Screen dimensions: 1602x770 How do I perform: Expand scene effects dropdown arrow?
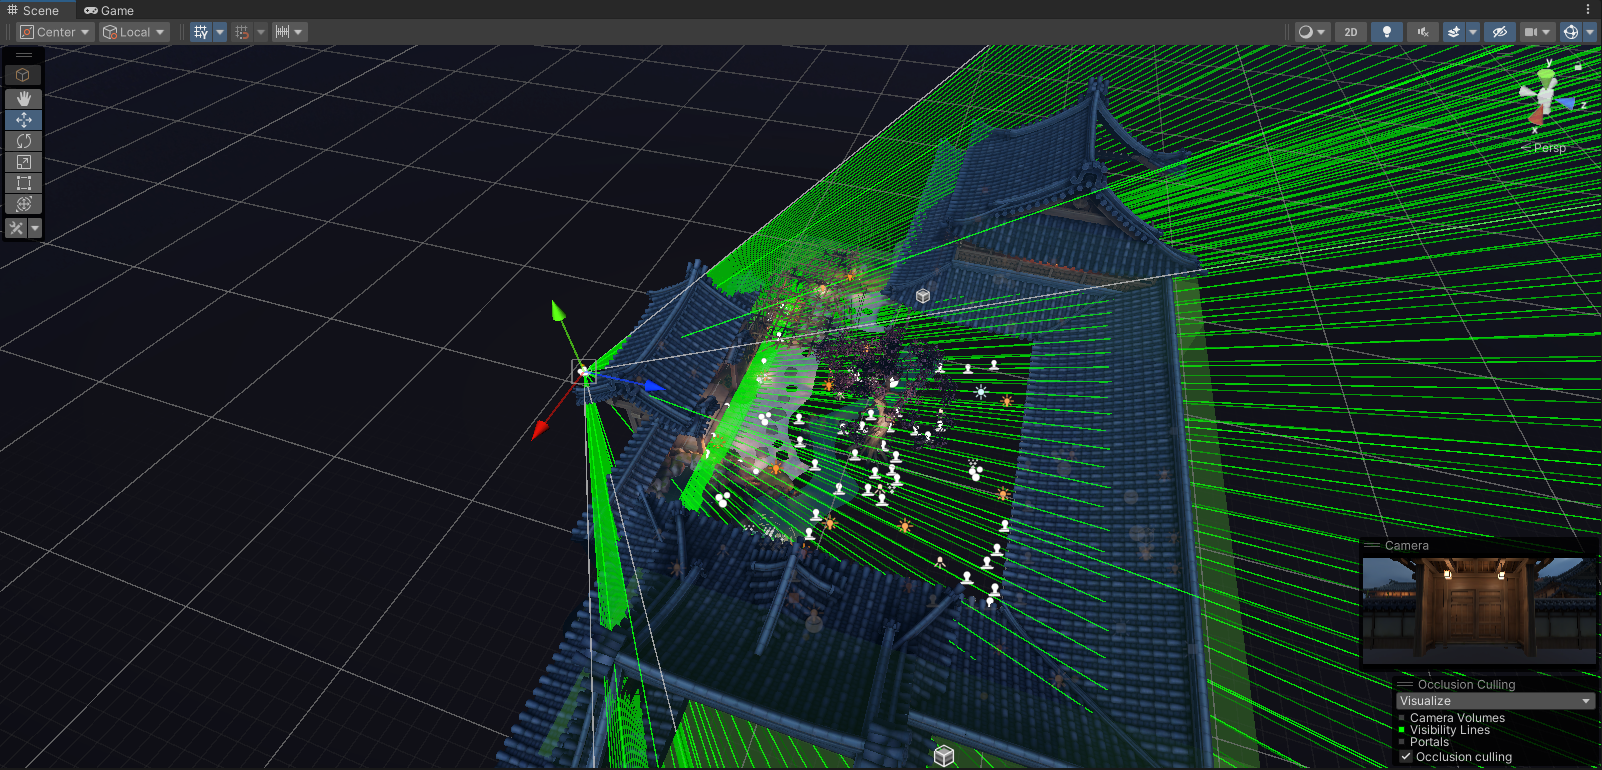(x=1472, y=32)
